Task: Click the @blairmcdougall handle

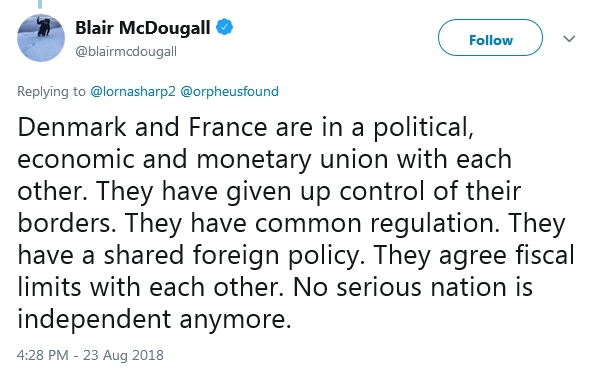Action: click(x=126, y=51)
